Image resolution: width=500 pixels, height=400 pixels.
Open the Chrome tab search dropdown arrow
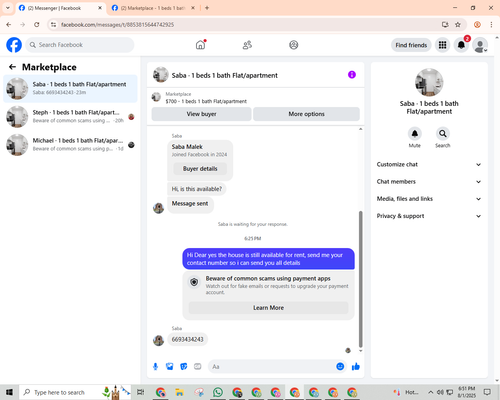pos(8,8)
